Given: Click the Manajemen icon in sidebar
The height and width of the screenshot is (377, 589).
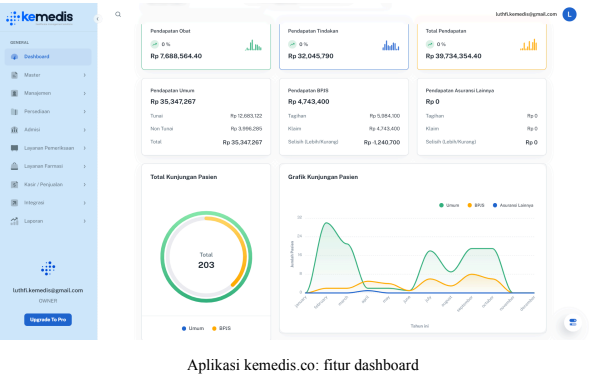Looking at the screenshot, I should 14,93.
